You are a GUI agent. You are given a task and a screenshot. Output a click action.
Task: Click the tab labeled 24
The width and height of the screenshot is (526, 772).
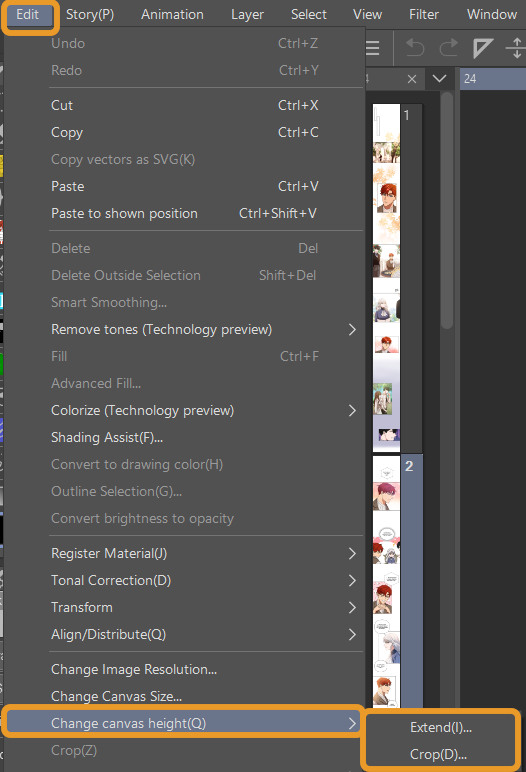coord(493,79)
